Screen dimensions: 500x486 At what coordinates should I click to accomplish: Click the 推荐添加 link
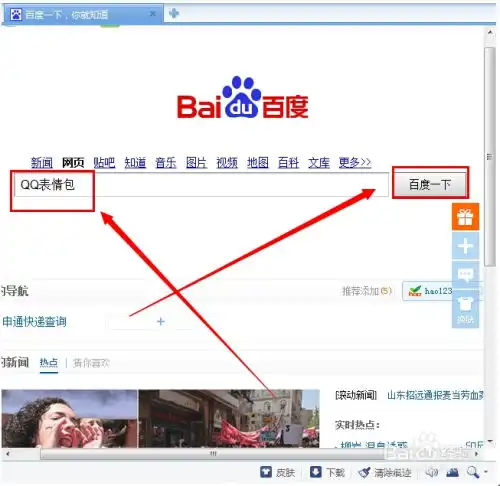click(367, 291)
